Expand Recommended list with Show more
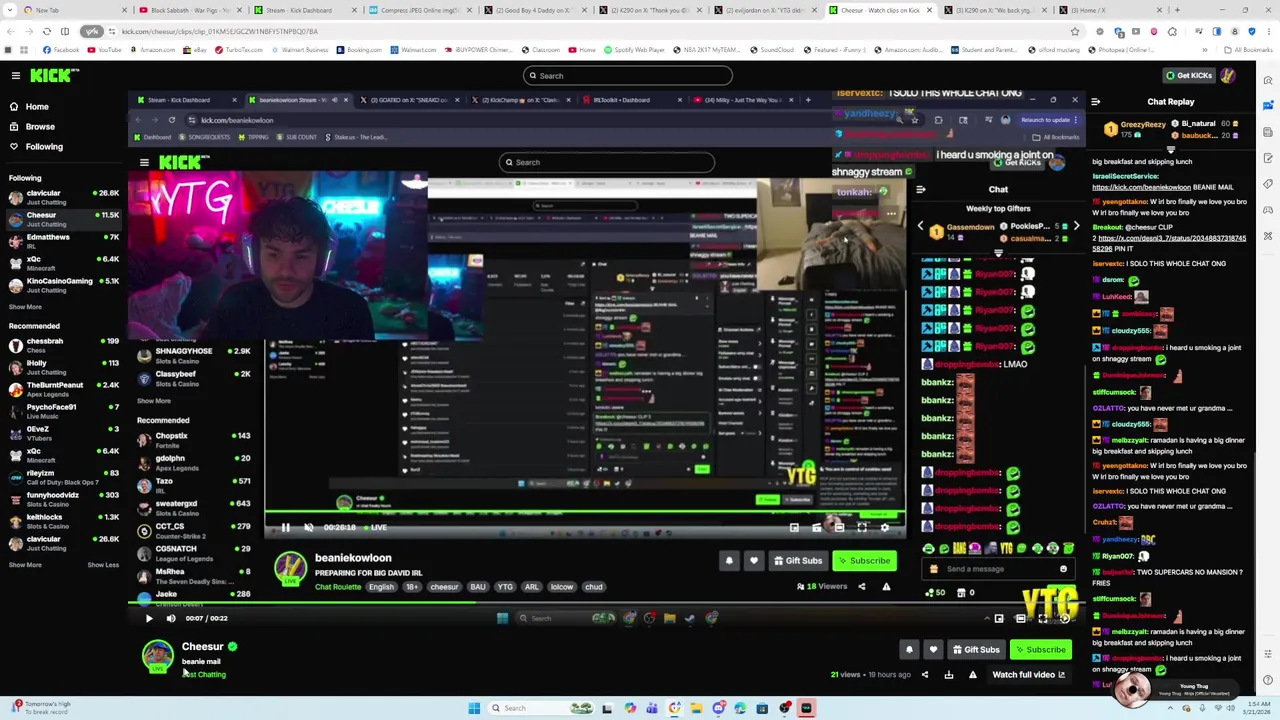The image size is (1280, 720). (25, 565)
